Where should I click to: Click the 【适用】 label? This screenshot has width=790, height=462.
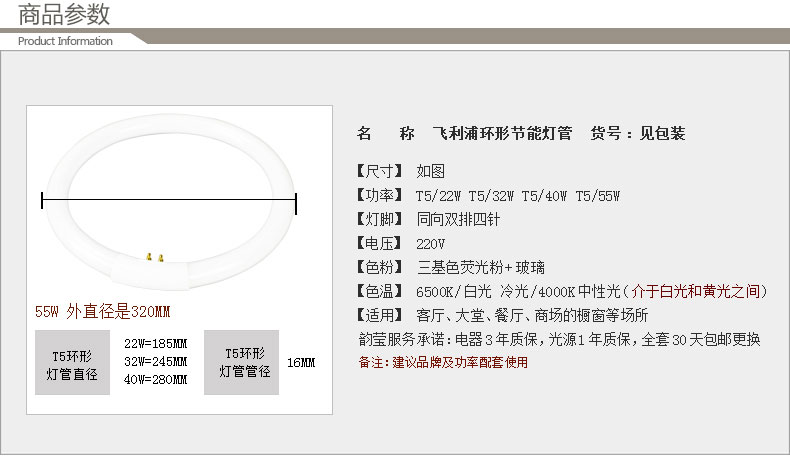379,315
